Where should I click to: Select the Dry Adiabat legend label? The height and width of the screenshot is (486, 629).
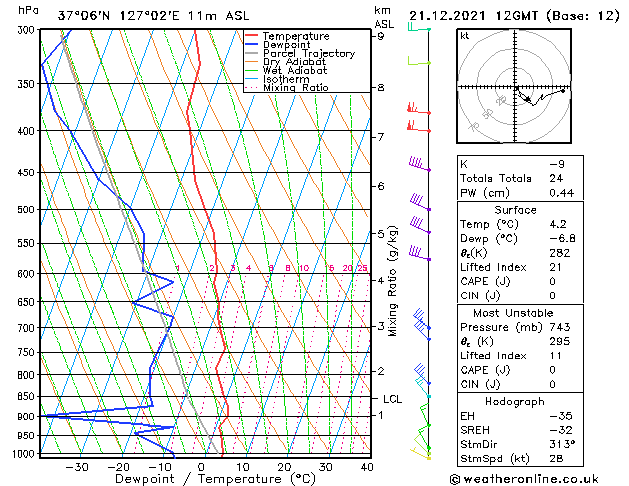click(x=294, y=62)
